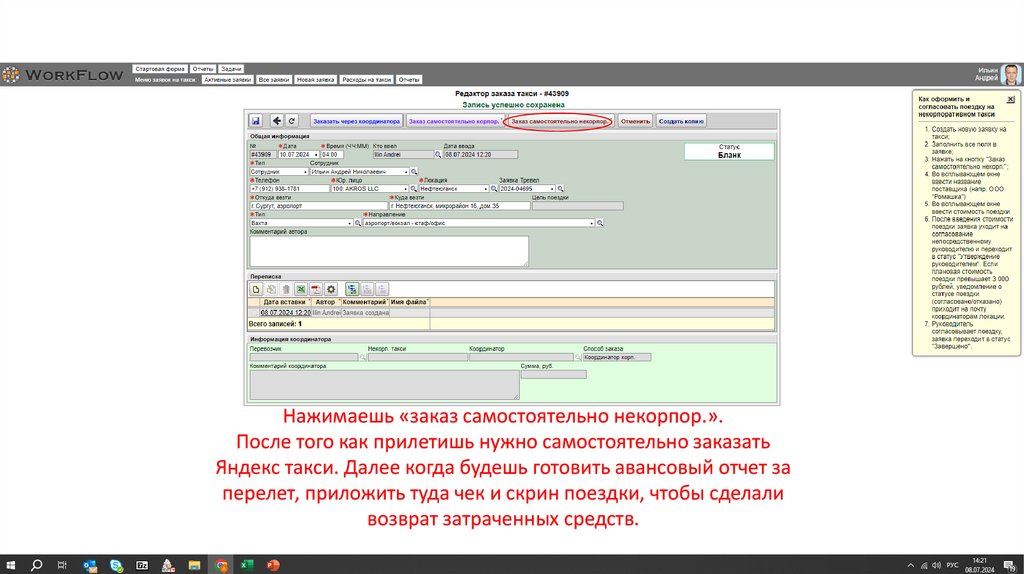This screenshot has height=574, width=1024.
Task: Expand the Вахта type dropdown
Action: pyautogui.click(x=350, y=223)
